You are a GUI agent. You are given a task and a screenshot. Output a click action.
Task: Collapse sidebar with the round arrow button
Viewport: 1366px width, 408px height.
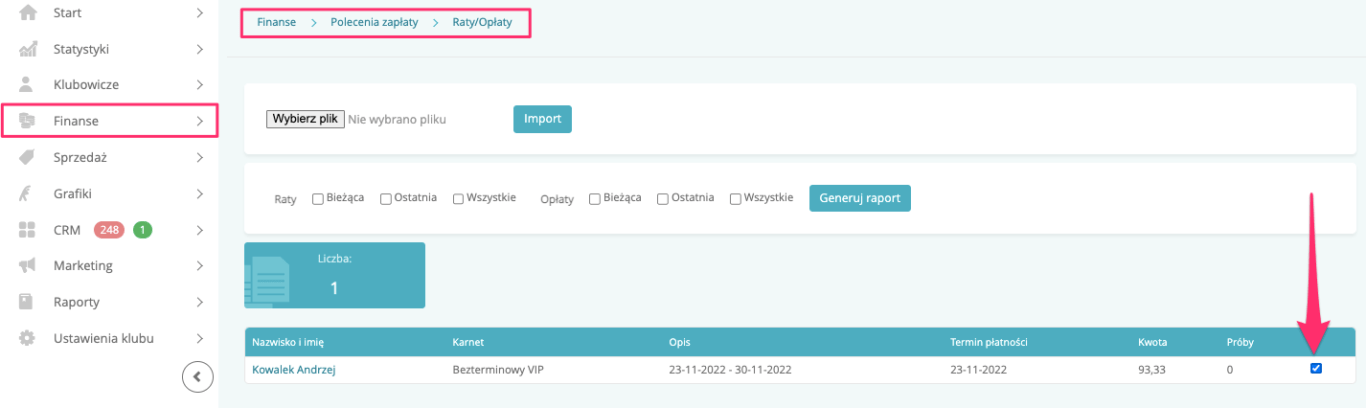[198, 377]
